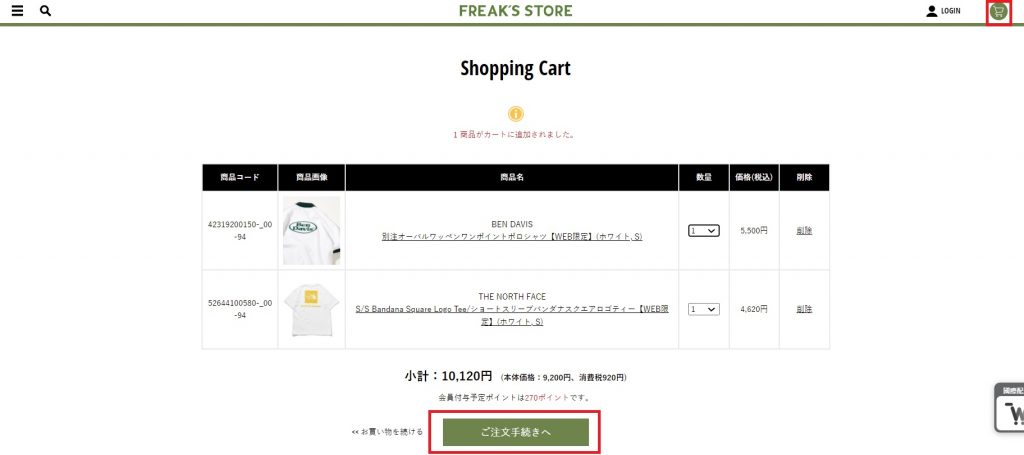Click THE NORTH FACE brand name text

(x=512, y=297)
